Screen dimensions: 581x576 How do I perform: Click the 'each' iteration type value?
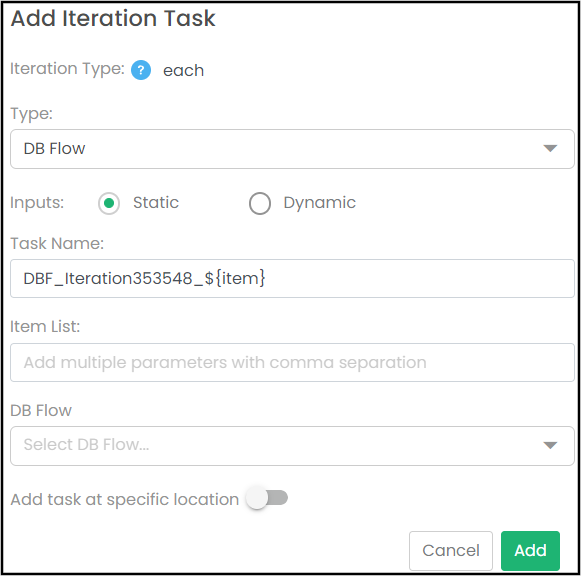click(183, 70)
